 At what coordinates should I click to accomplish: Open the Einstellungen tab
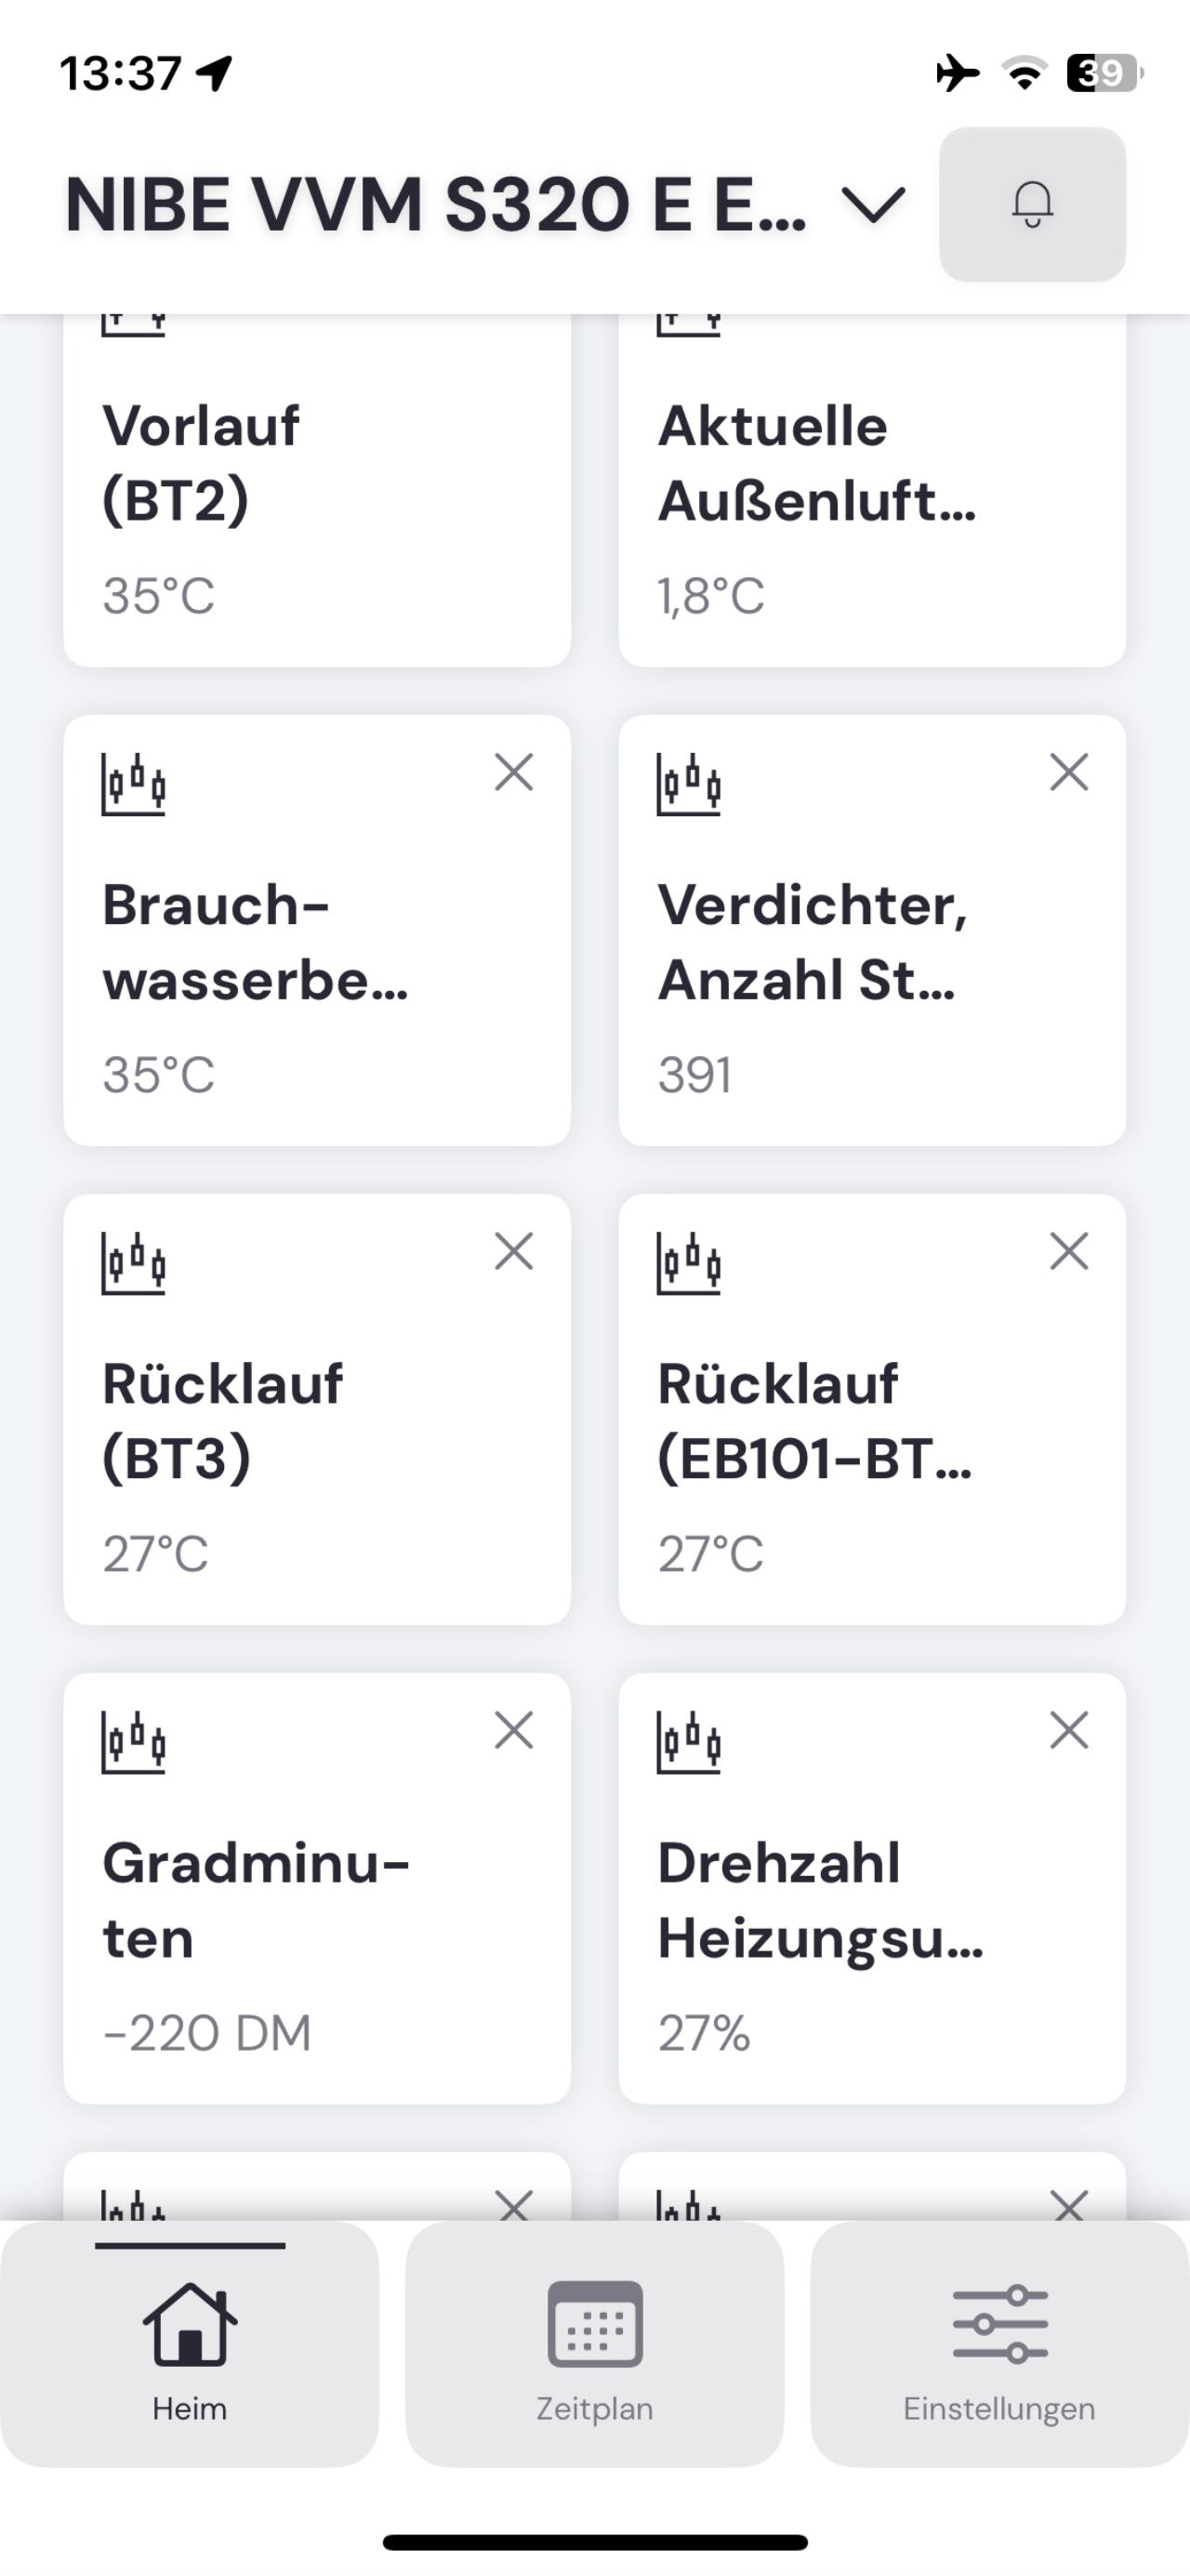[999, 2344]
